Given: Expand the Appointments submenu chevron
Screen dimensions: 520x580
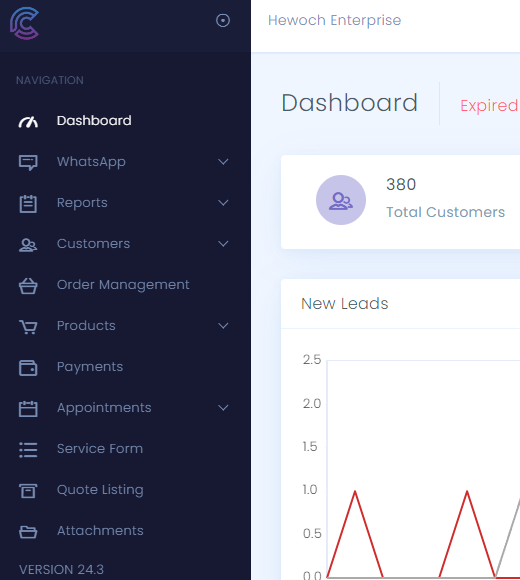Looking at the screenshot, I should [223, 408].
